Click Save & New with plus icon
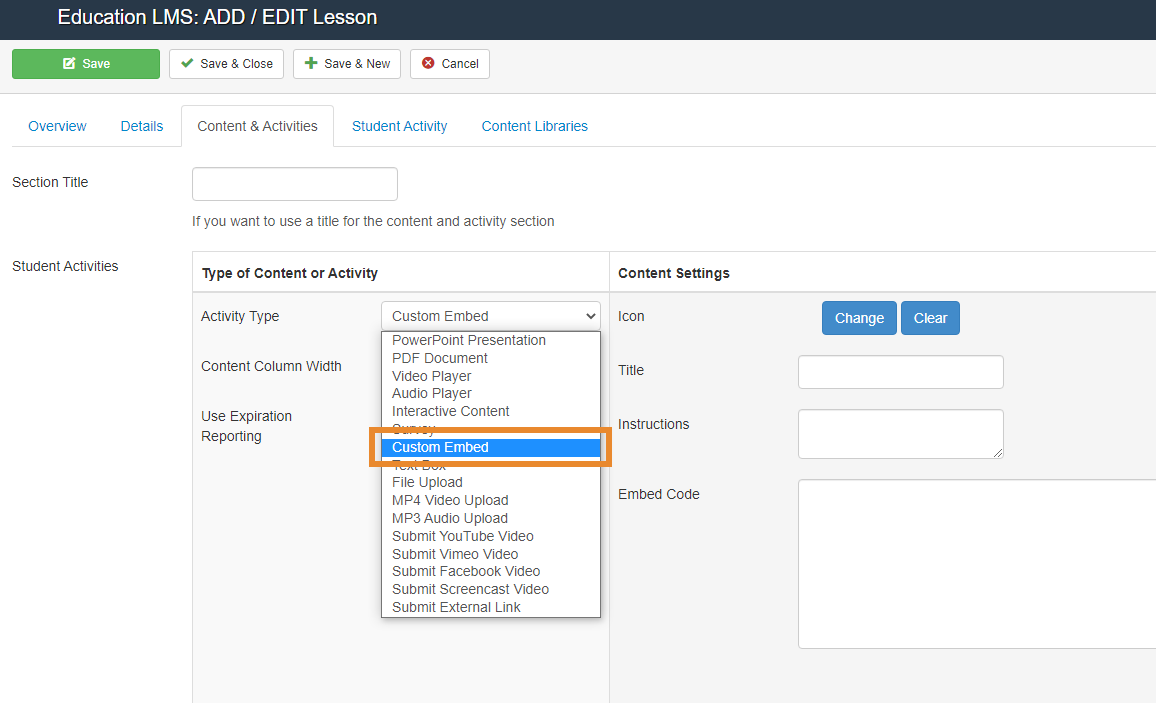The height and width of the screenshot is (703, 1156). click(x=347, y=64)
